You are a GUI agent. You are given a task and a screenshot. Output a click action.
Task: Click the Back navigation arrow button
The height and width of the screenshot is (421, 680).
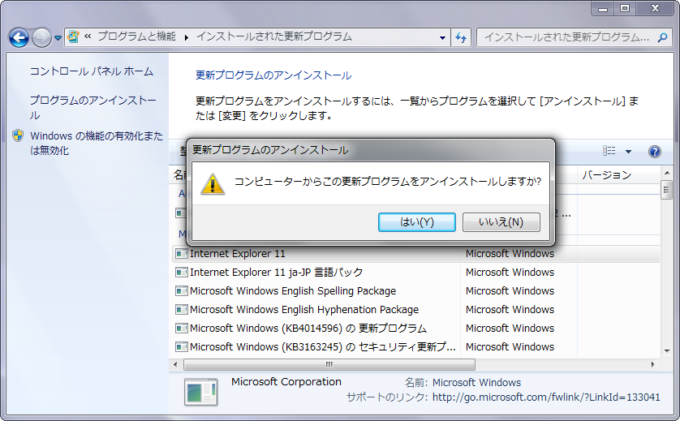coord(18,37)
